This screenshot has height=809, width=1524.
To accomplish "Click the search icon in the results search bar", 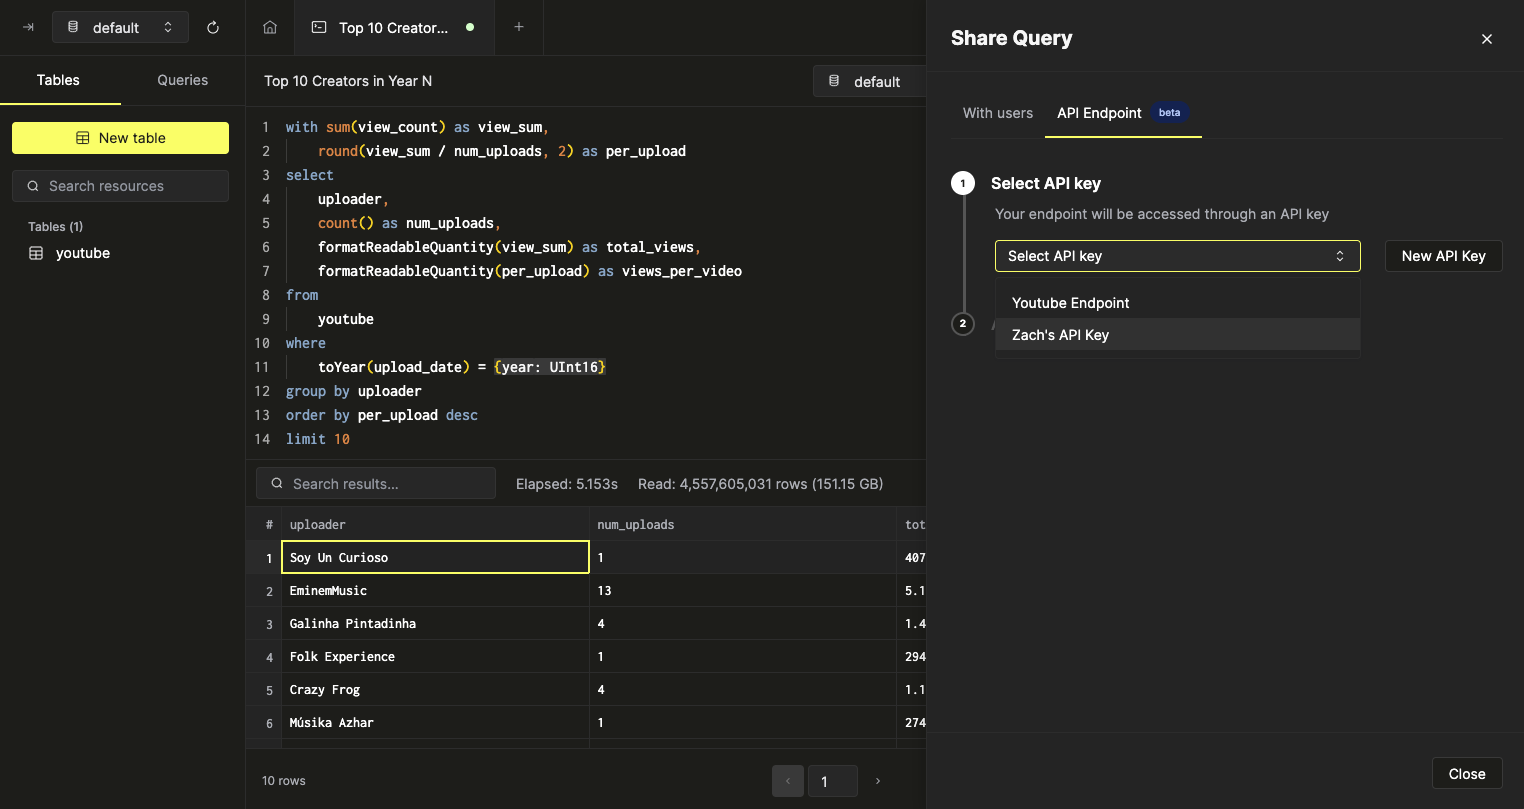I will 277,483.
